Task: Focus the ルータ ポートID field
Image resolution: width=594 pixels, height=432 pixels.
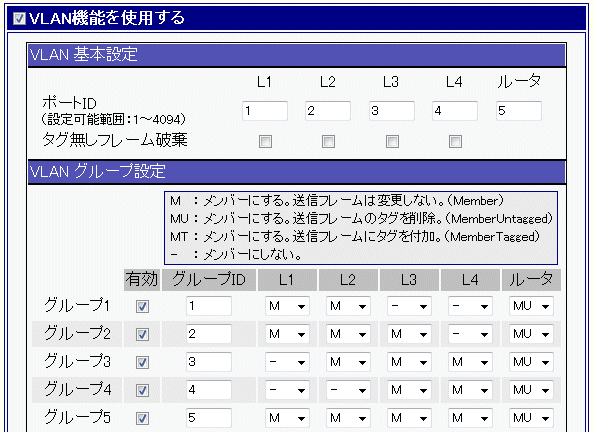Action: point(519,111)
